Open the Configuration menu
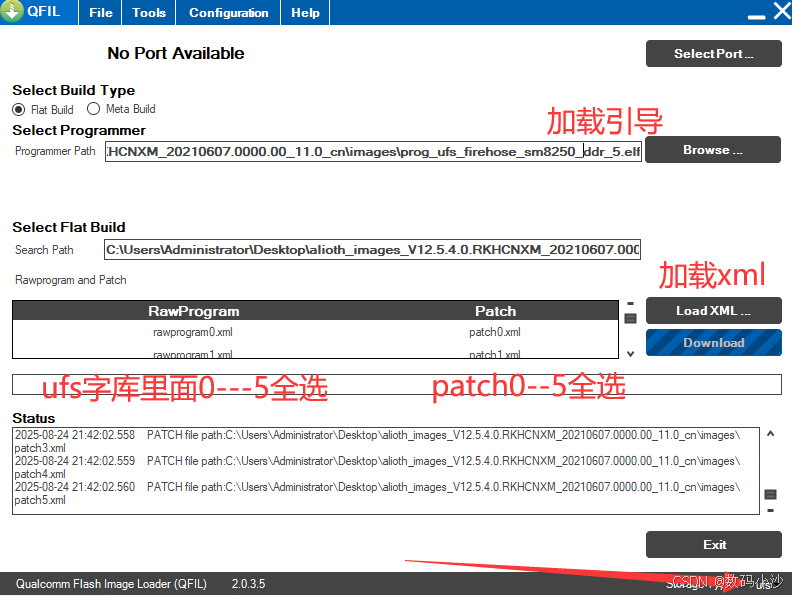 pyautogui.click(x=228, y=13)
